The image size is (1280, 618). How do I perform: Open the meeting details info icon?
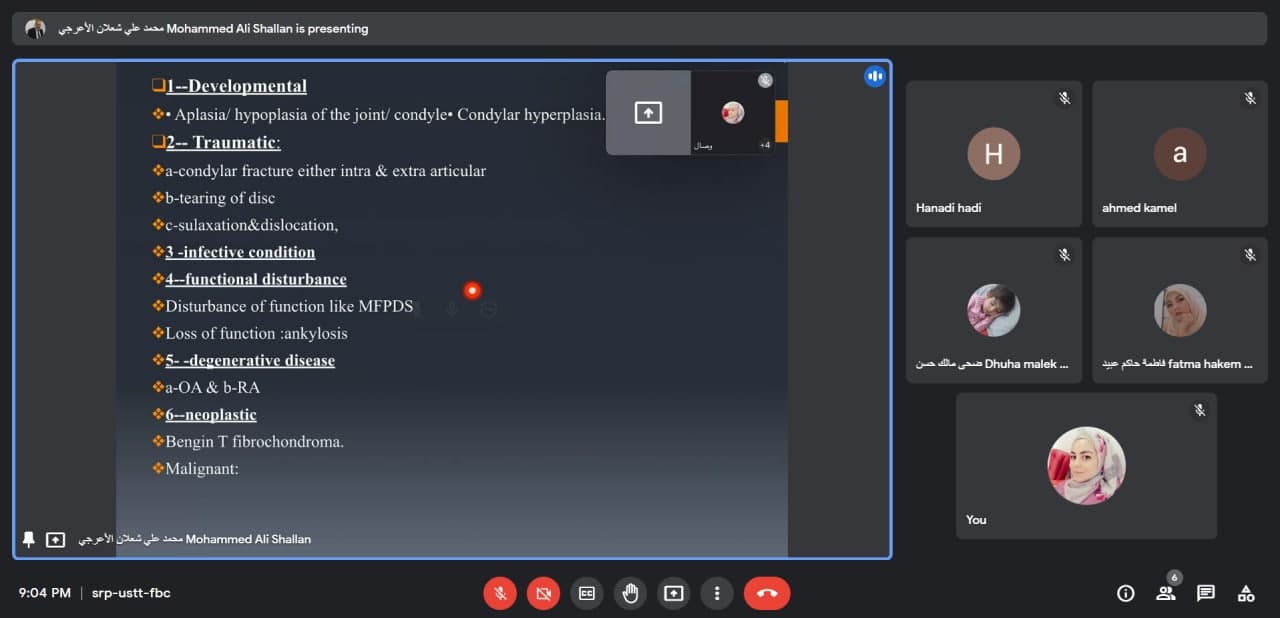(1126, 593)
